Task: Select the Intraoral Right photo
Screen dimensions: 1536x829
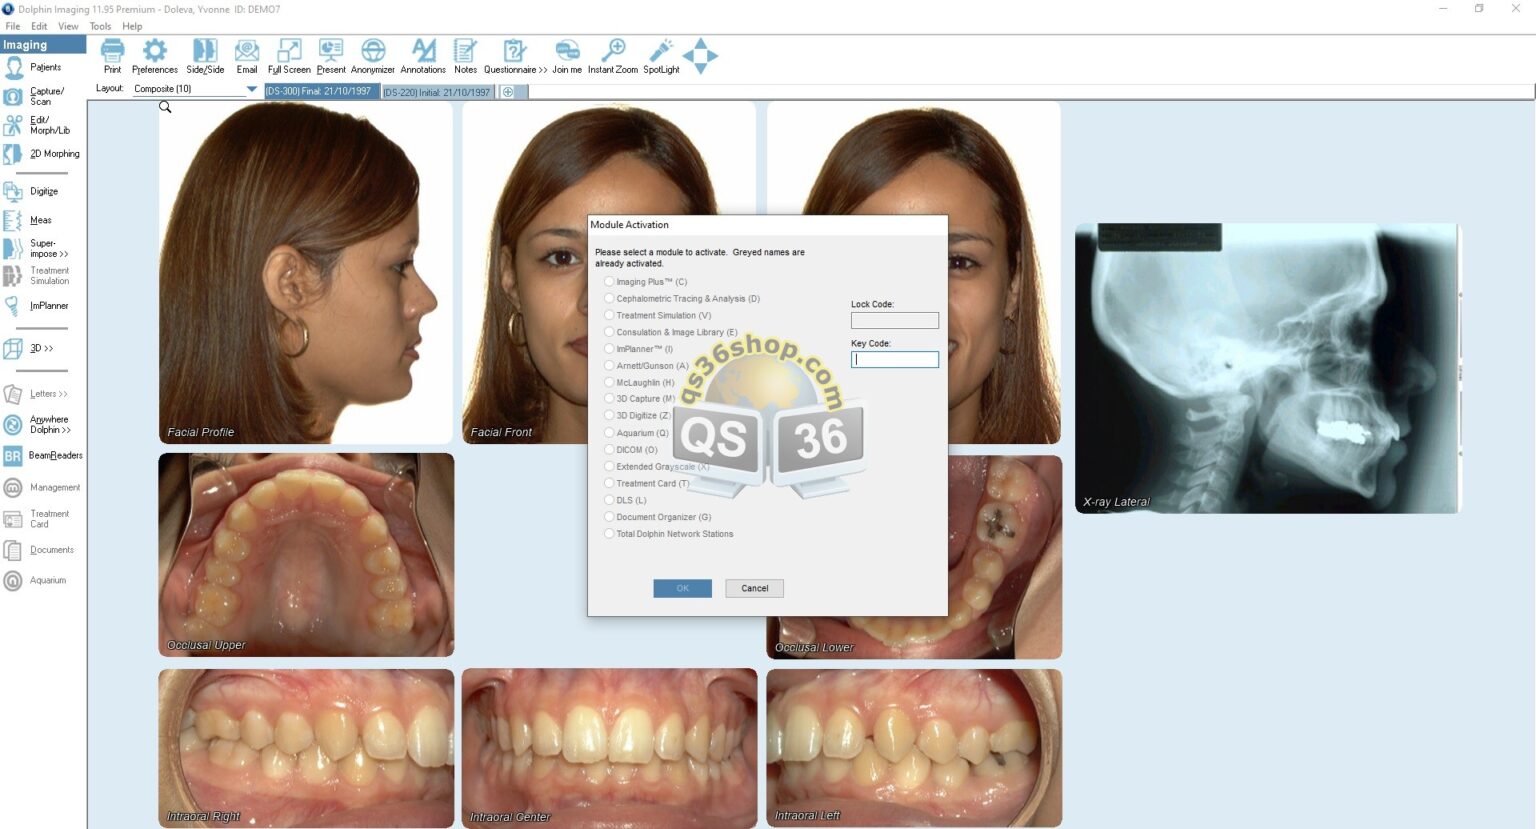Action: coord(306,748)
